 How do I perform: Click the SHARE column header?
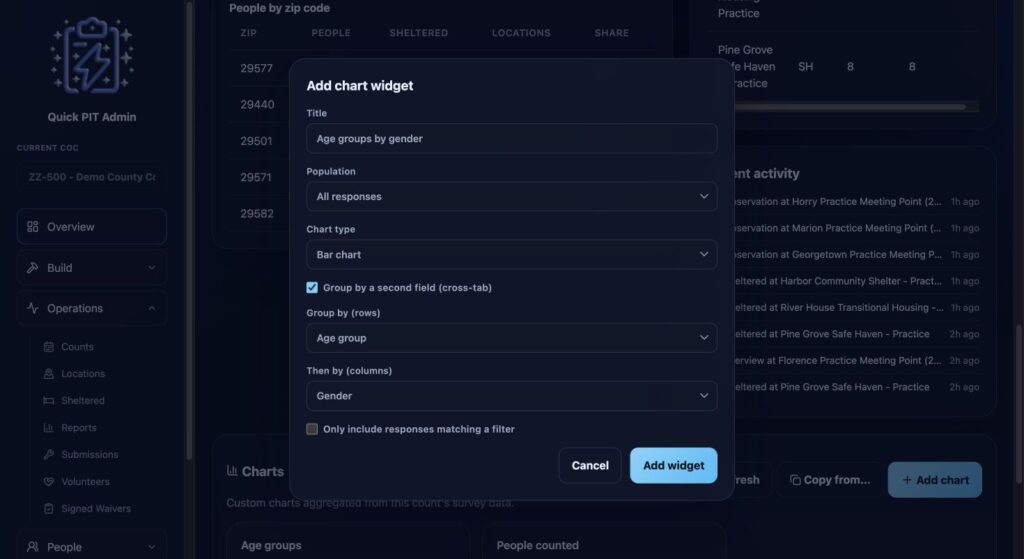click(611, 33)
